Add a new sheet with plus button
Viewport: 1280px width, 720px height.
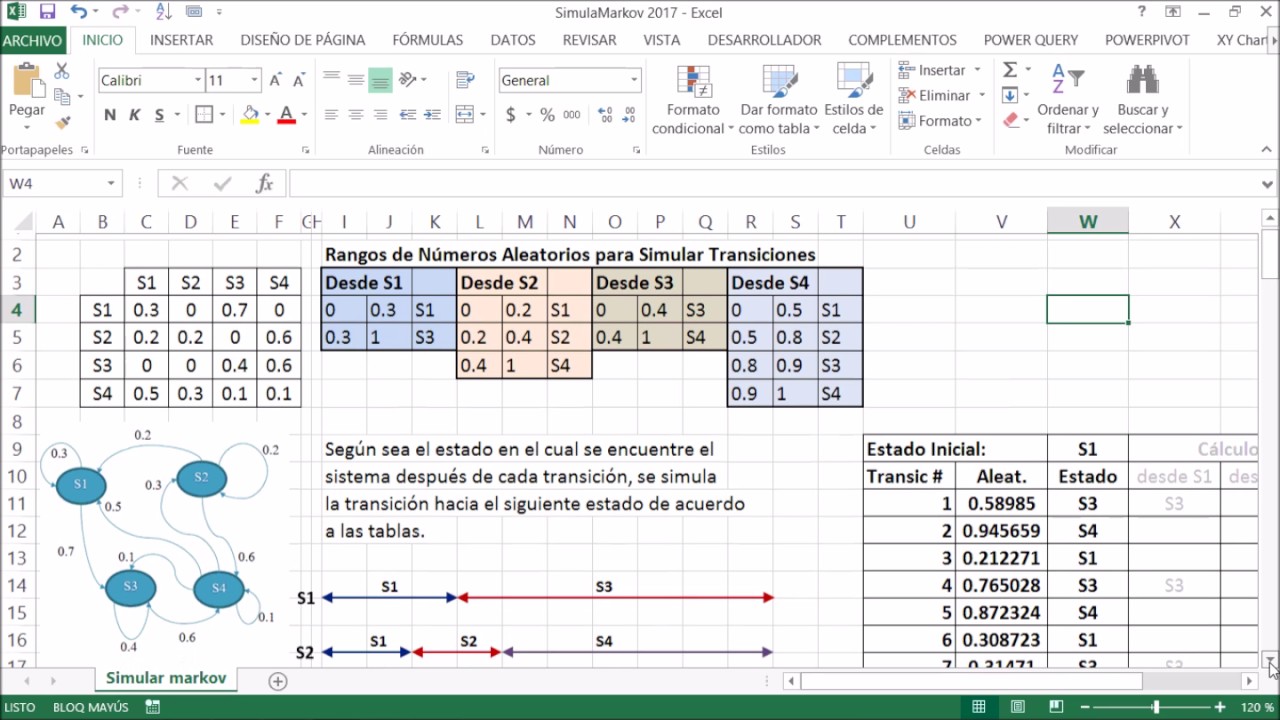pos(278,681)
